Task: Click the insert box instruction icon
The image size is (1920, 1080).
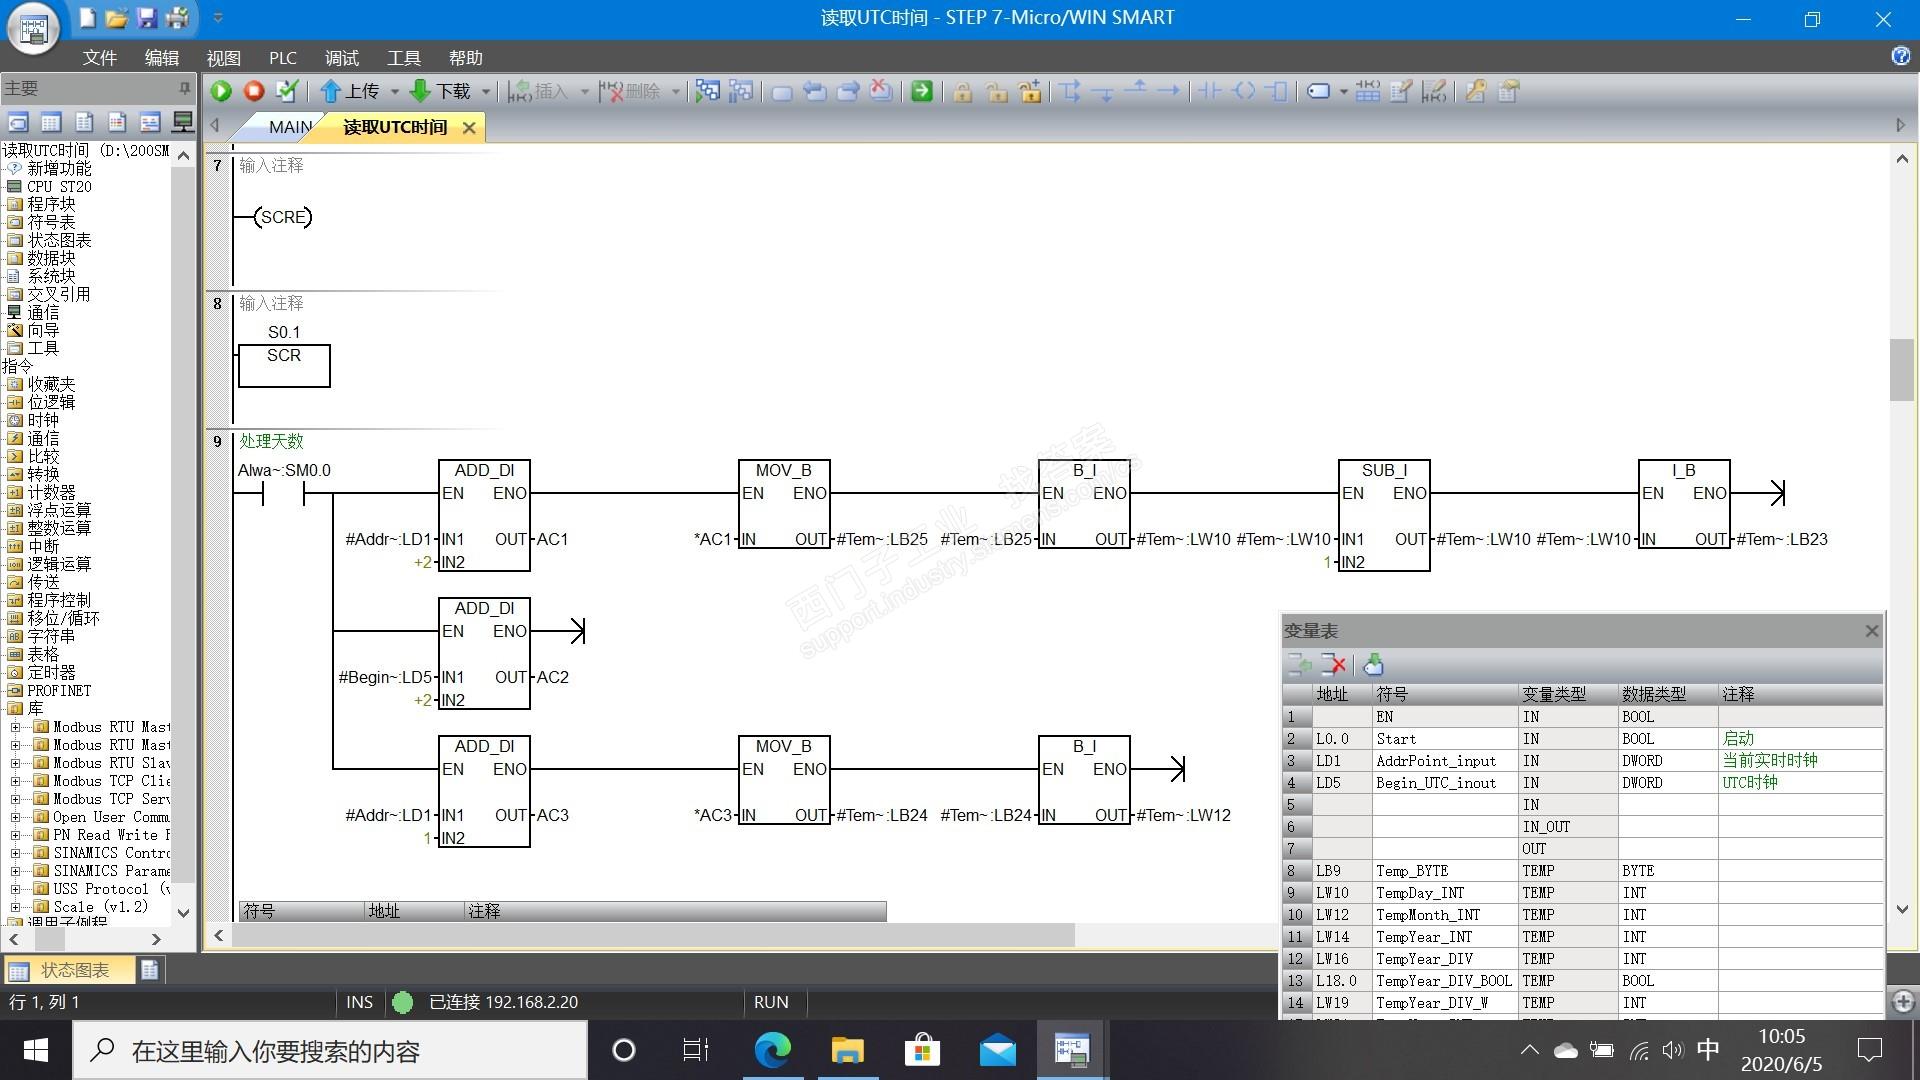Action: [1277, 91]
